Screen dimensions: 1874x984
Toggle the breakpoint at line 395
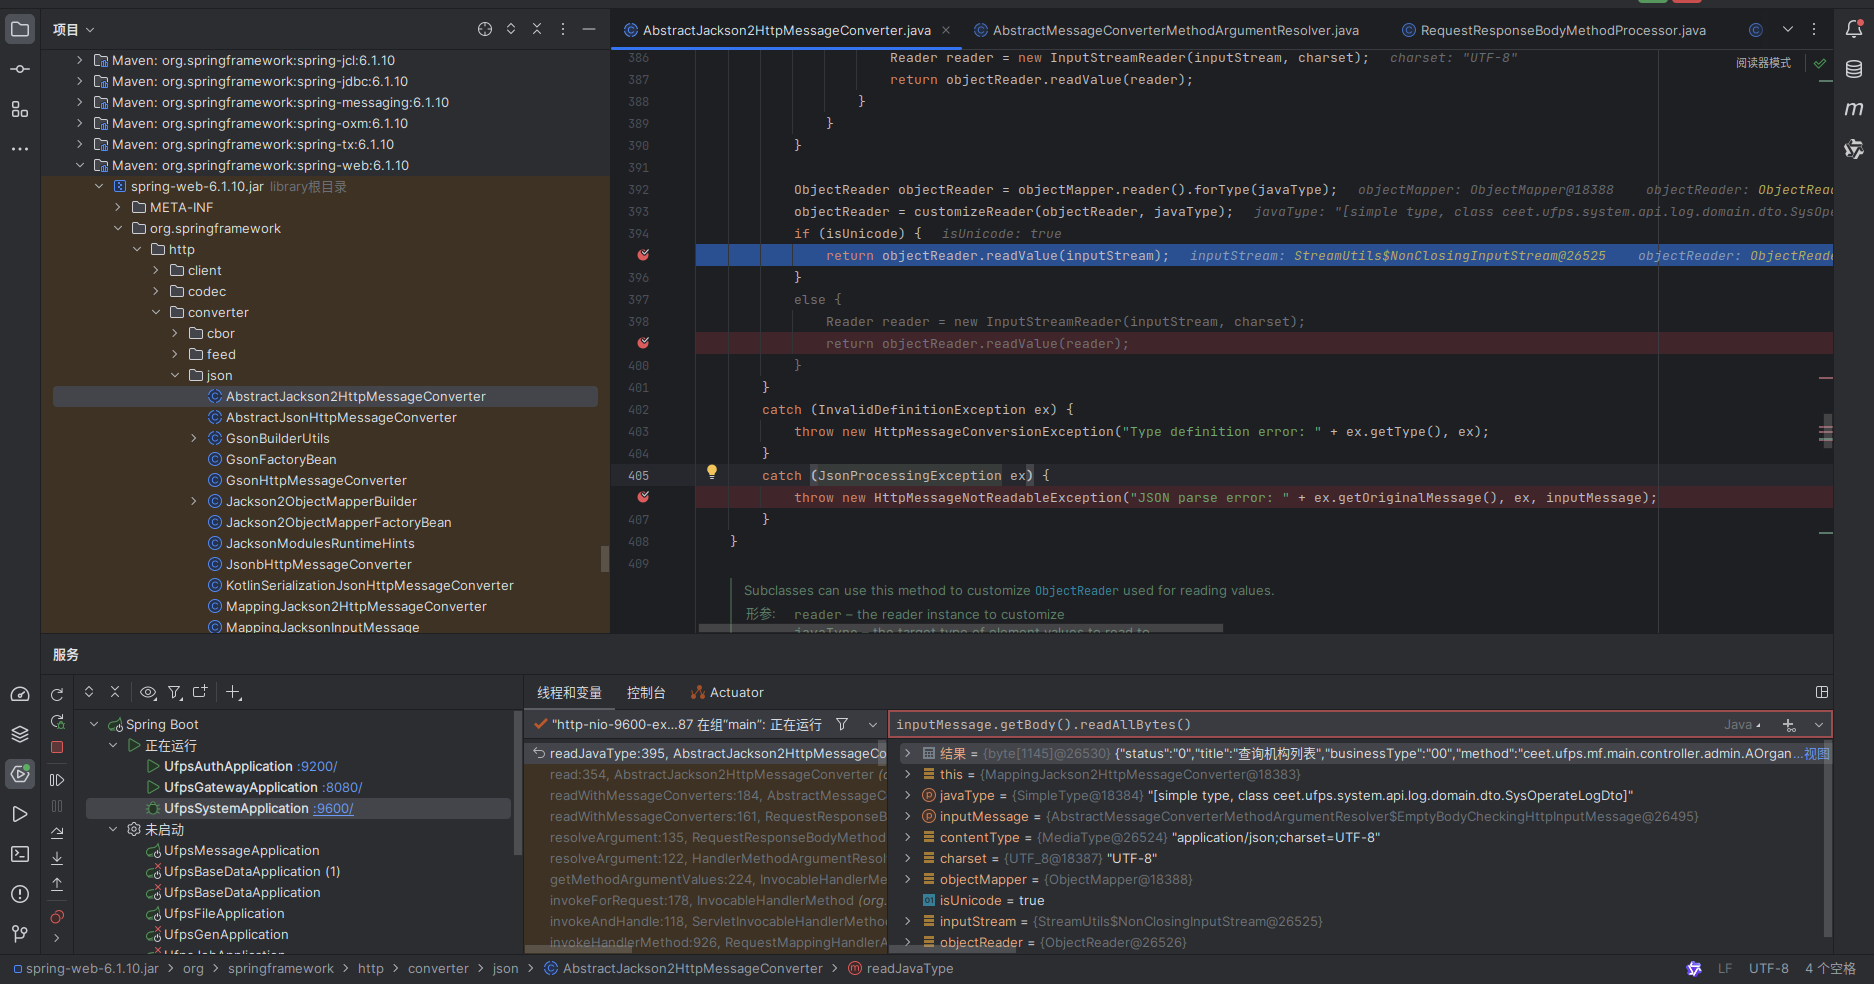(x=643, y=255)
